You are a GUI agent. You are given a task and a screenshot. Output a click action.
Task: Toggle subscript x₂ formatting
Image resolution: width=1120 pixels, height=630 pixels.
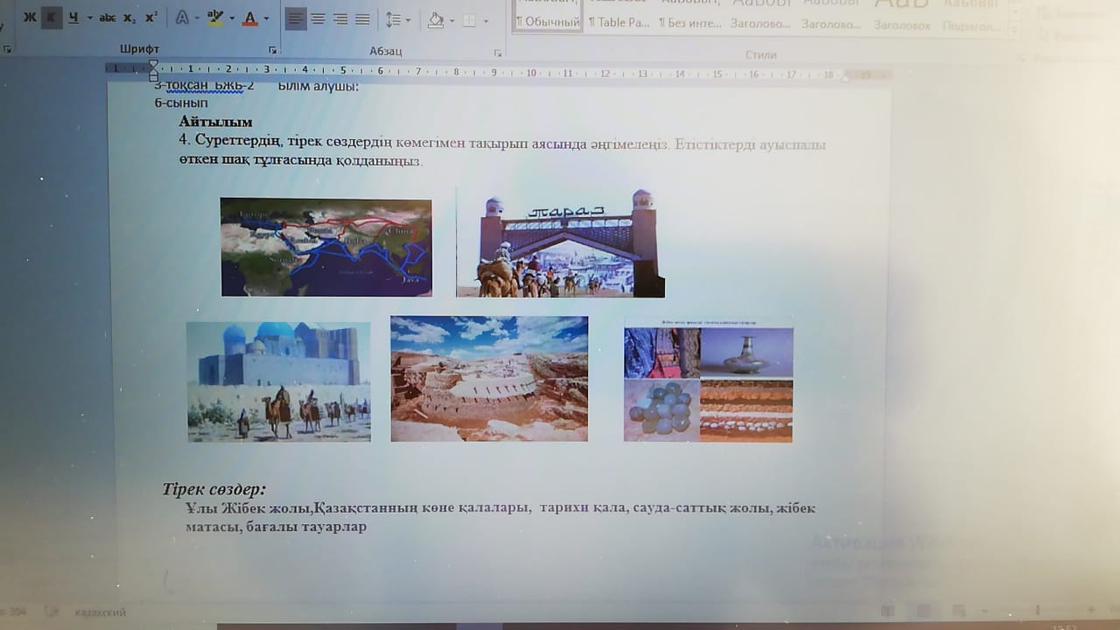[129, 18]
